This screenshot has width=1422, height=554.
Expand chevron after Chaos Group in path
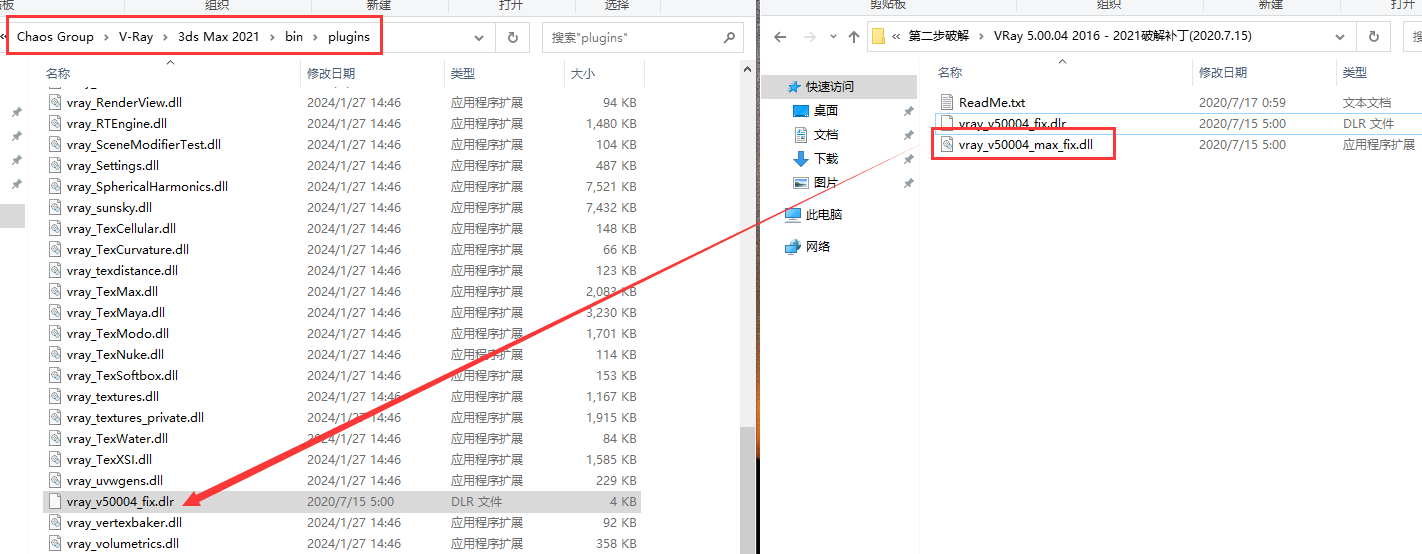(x=106, y=37)
